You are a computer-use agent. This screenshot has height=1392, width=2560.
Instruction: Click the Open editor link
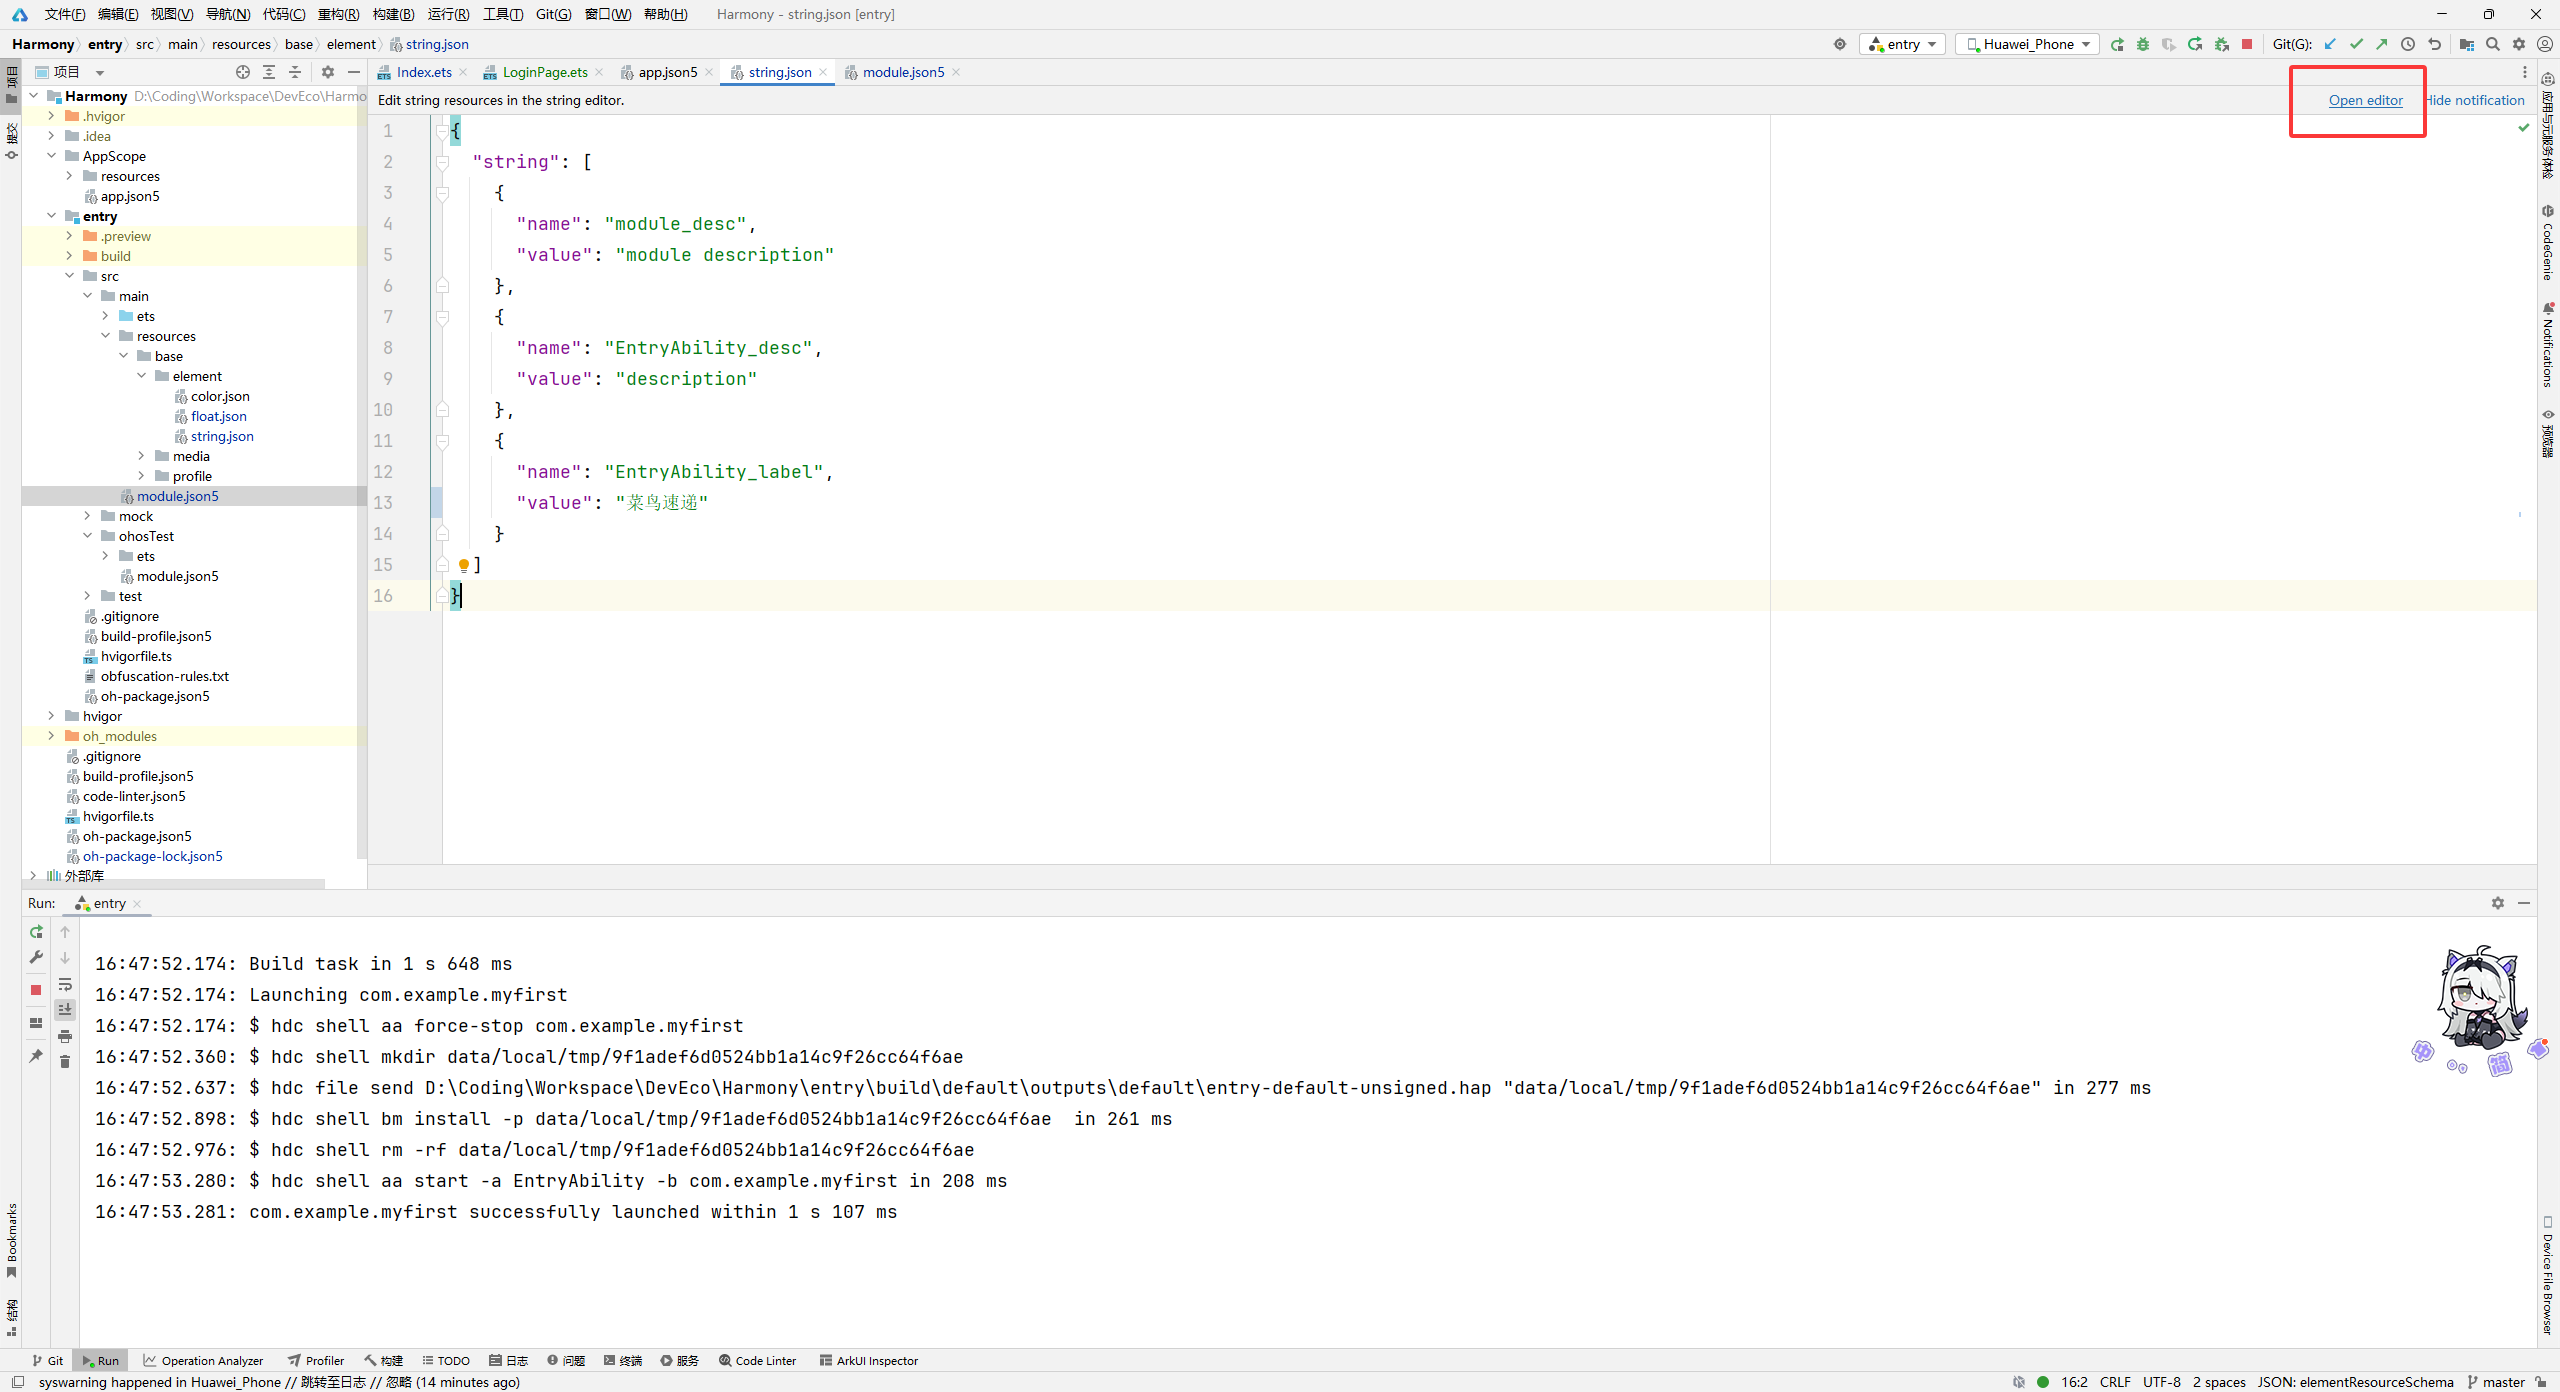coord(2365,100)
